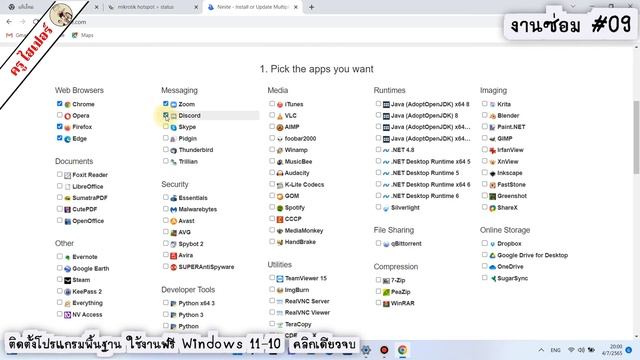Click the Google Earth icon
This screenshot has width=640, height=360.
68,269
